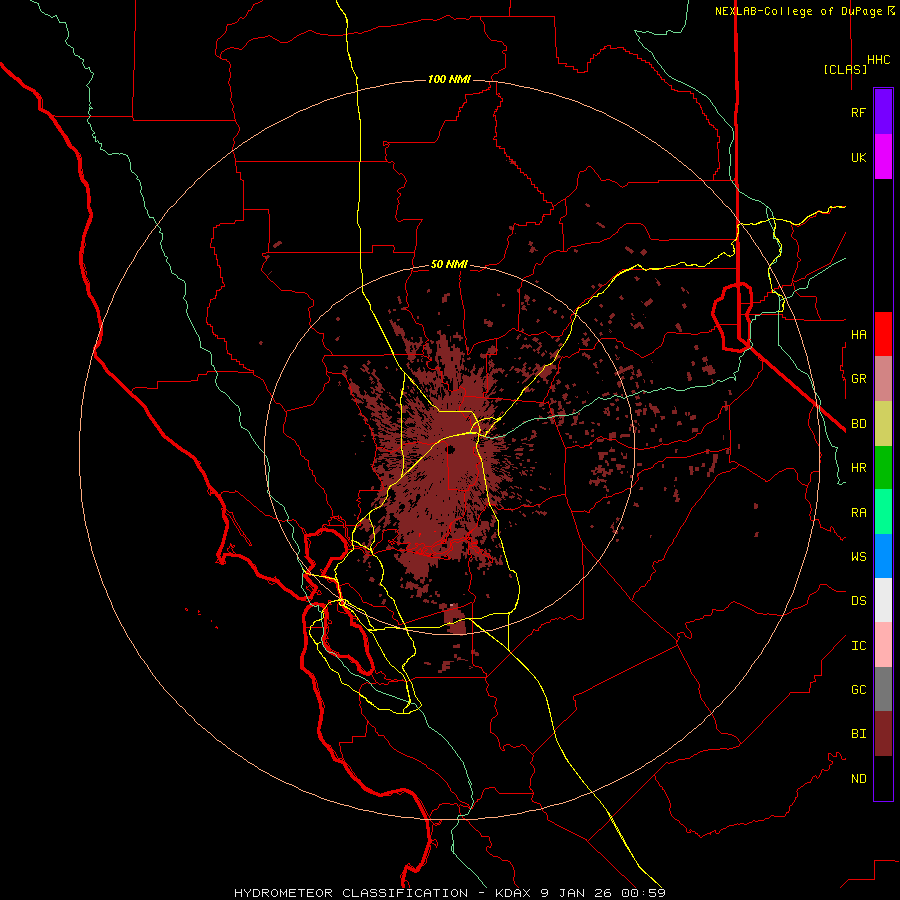Image resolution: width=900 pixels, height=900 pixels.
Task: Click the HR green legend swatch
Action: click(x=883, y=468)
